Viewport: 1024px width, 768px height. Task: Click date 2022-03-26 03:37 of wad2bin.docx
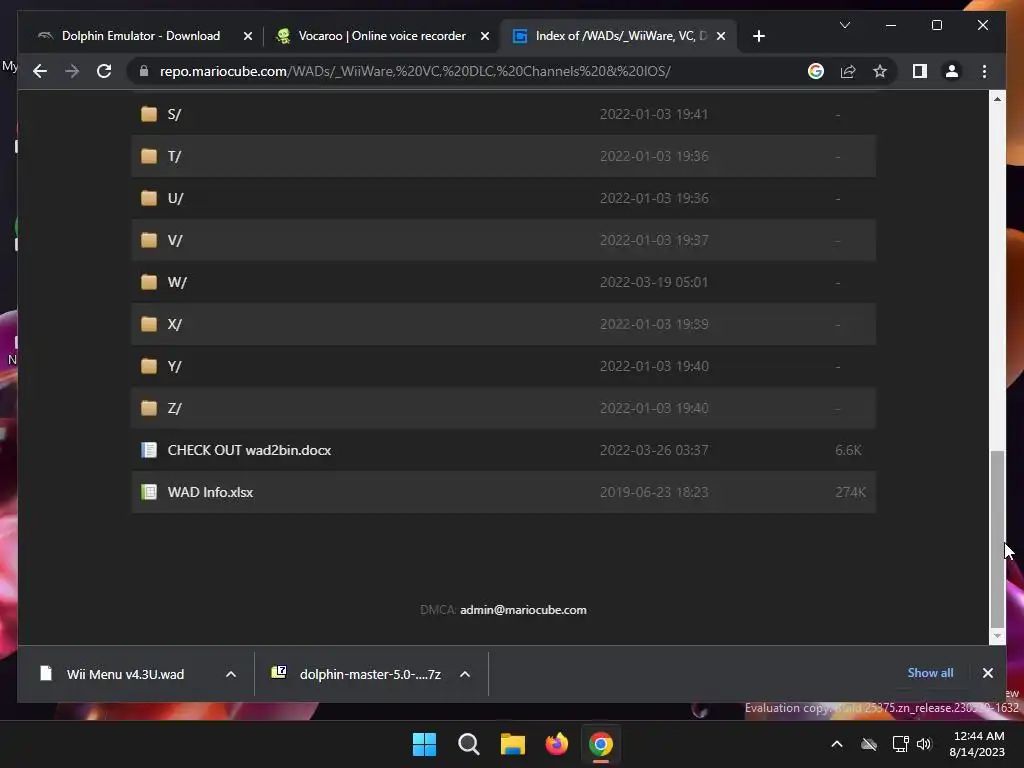pyautogui.click(x=654, y=450)
